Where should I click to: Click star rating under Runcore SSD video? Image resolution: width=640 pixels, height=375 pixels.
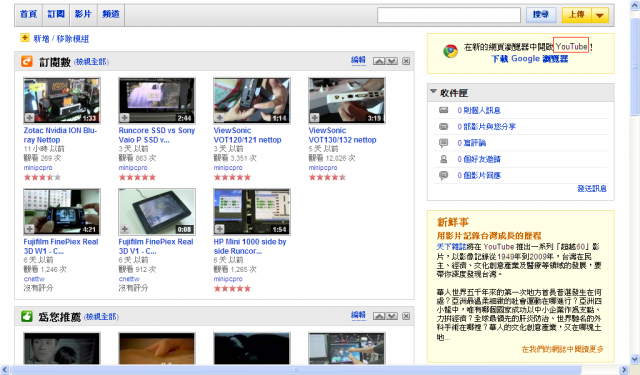137,177
